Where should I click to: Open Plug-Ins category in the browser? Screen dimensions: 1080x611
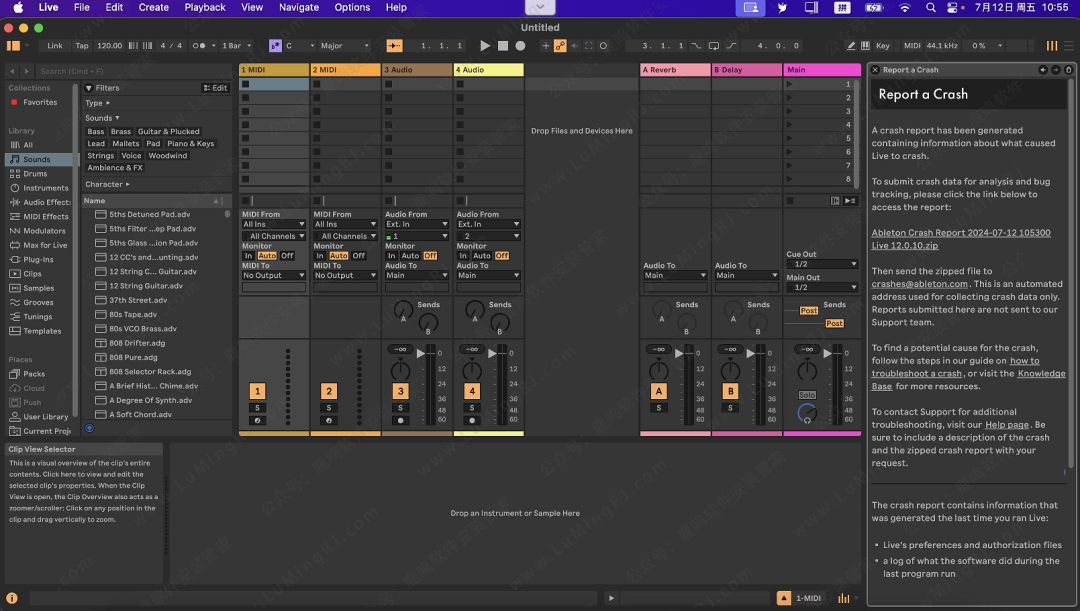pos(38,259)
